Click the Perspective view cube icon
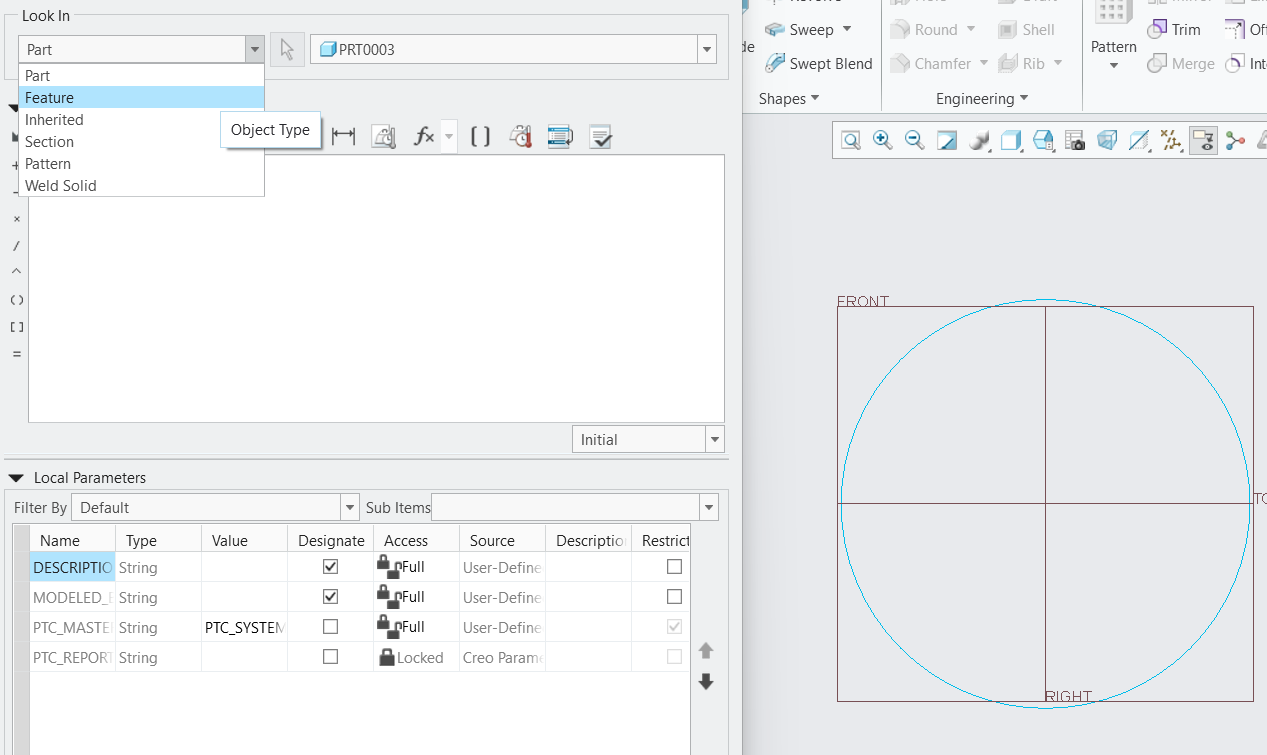Viewport: 1267px width, 755px height. (1107, 140)
